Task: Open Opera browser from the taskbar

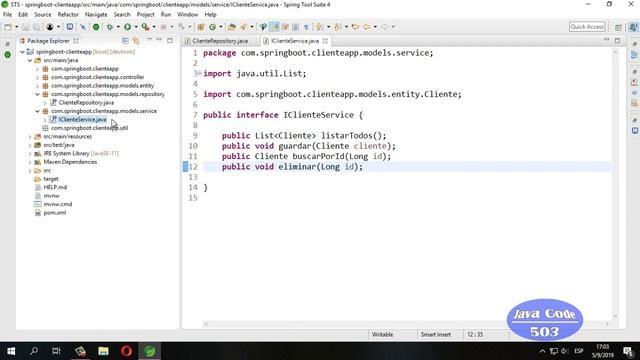Action: [x=127, y=351]
